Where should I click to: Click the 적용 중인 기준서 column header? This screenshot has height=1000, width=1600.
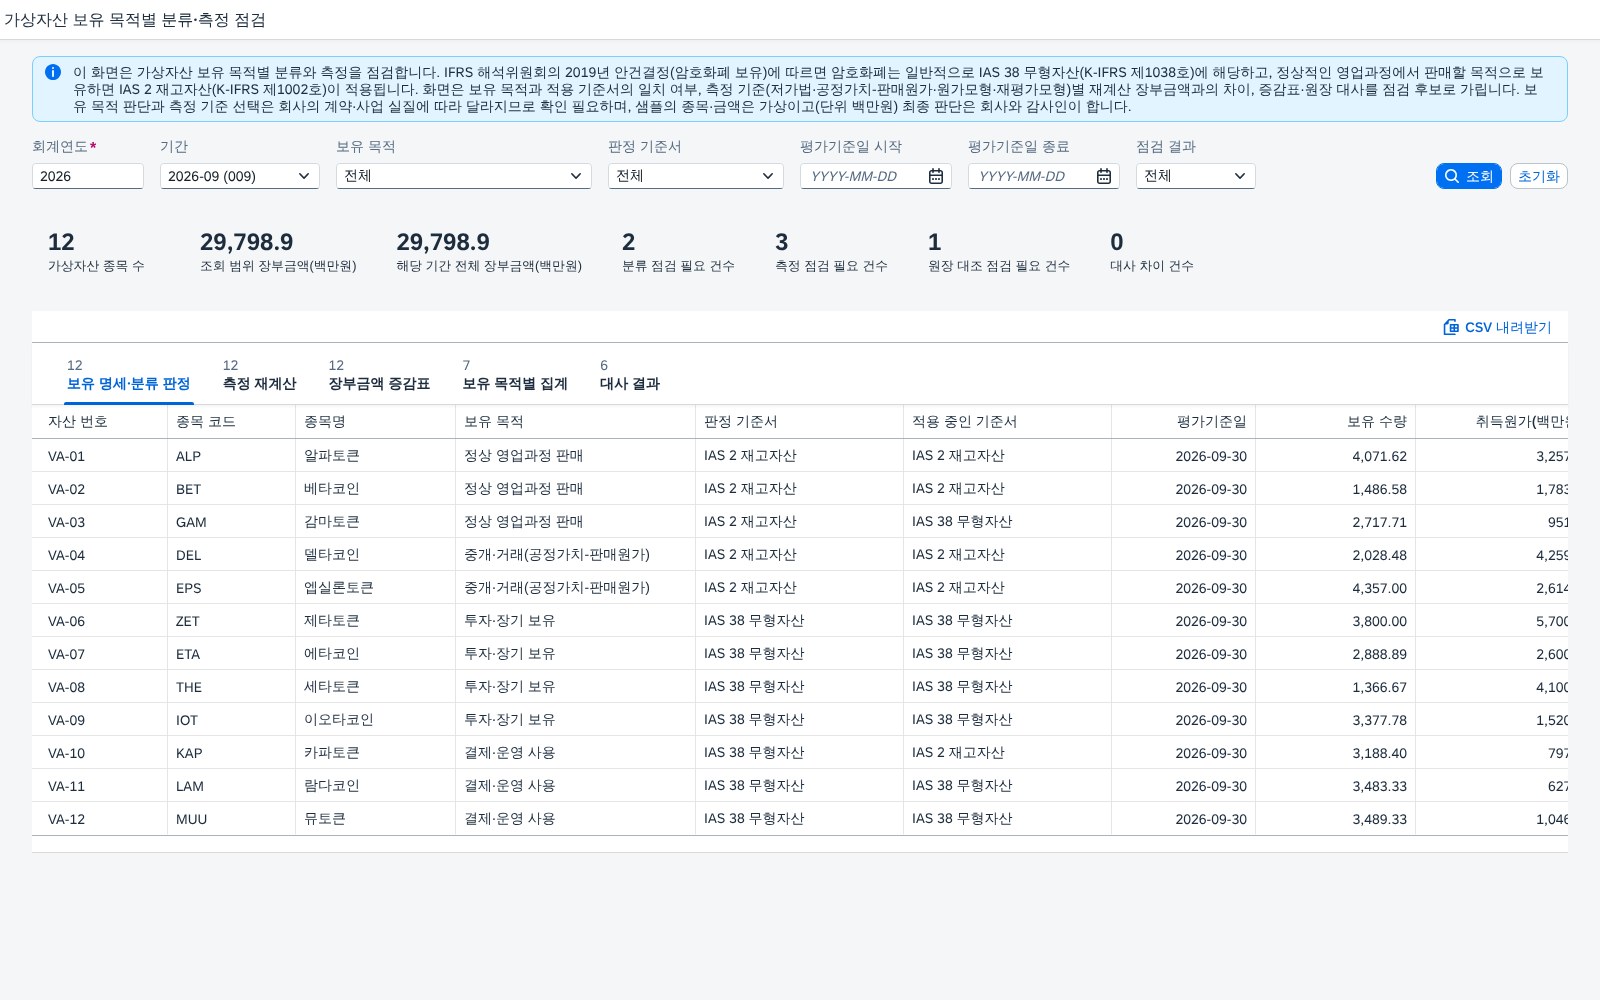click(1008, 422)
